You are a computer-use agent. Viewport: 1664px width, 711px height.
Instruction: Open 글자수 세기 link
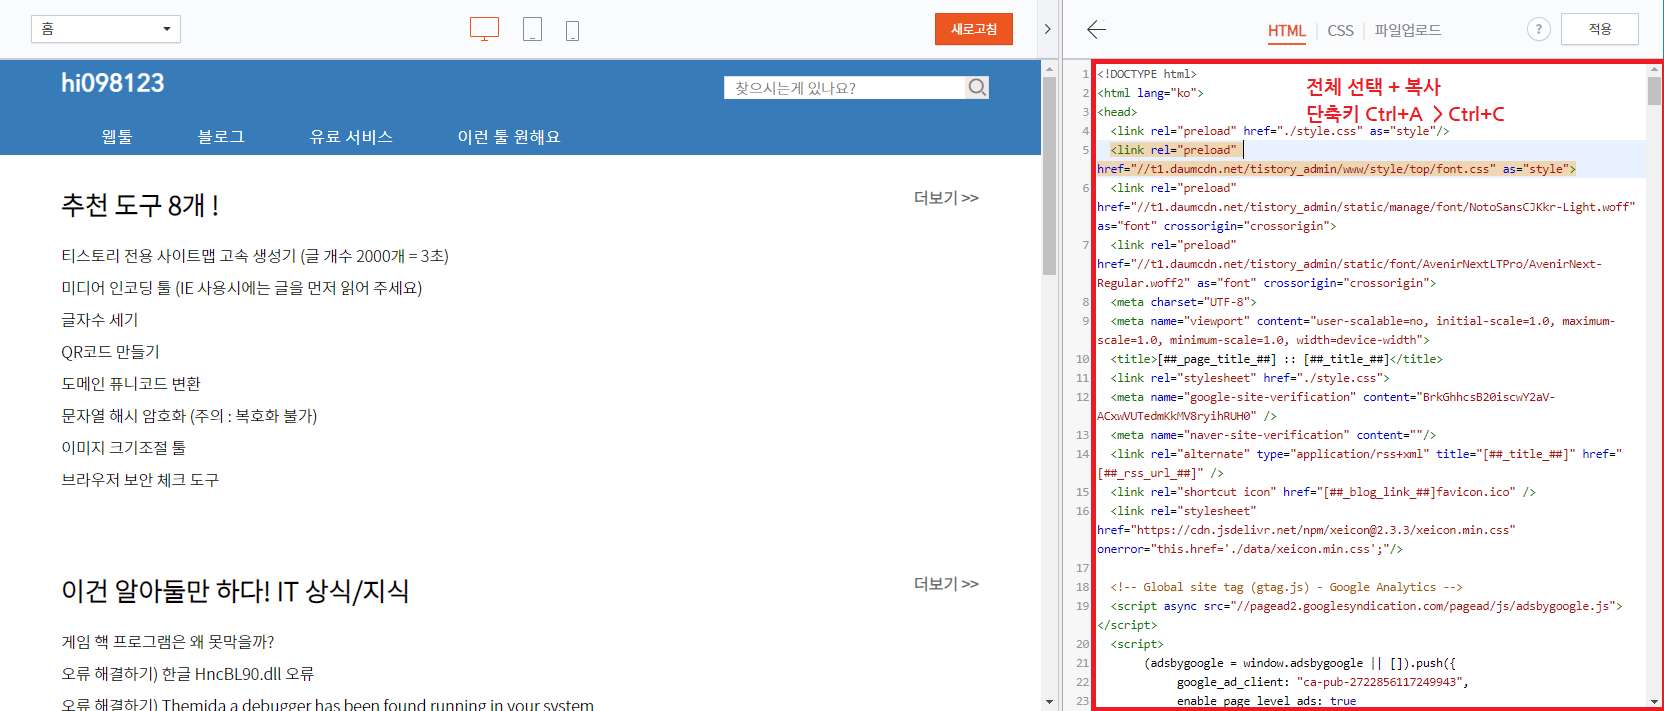click(x=100, y=320)
